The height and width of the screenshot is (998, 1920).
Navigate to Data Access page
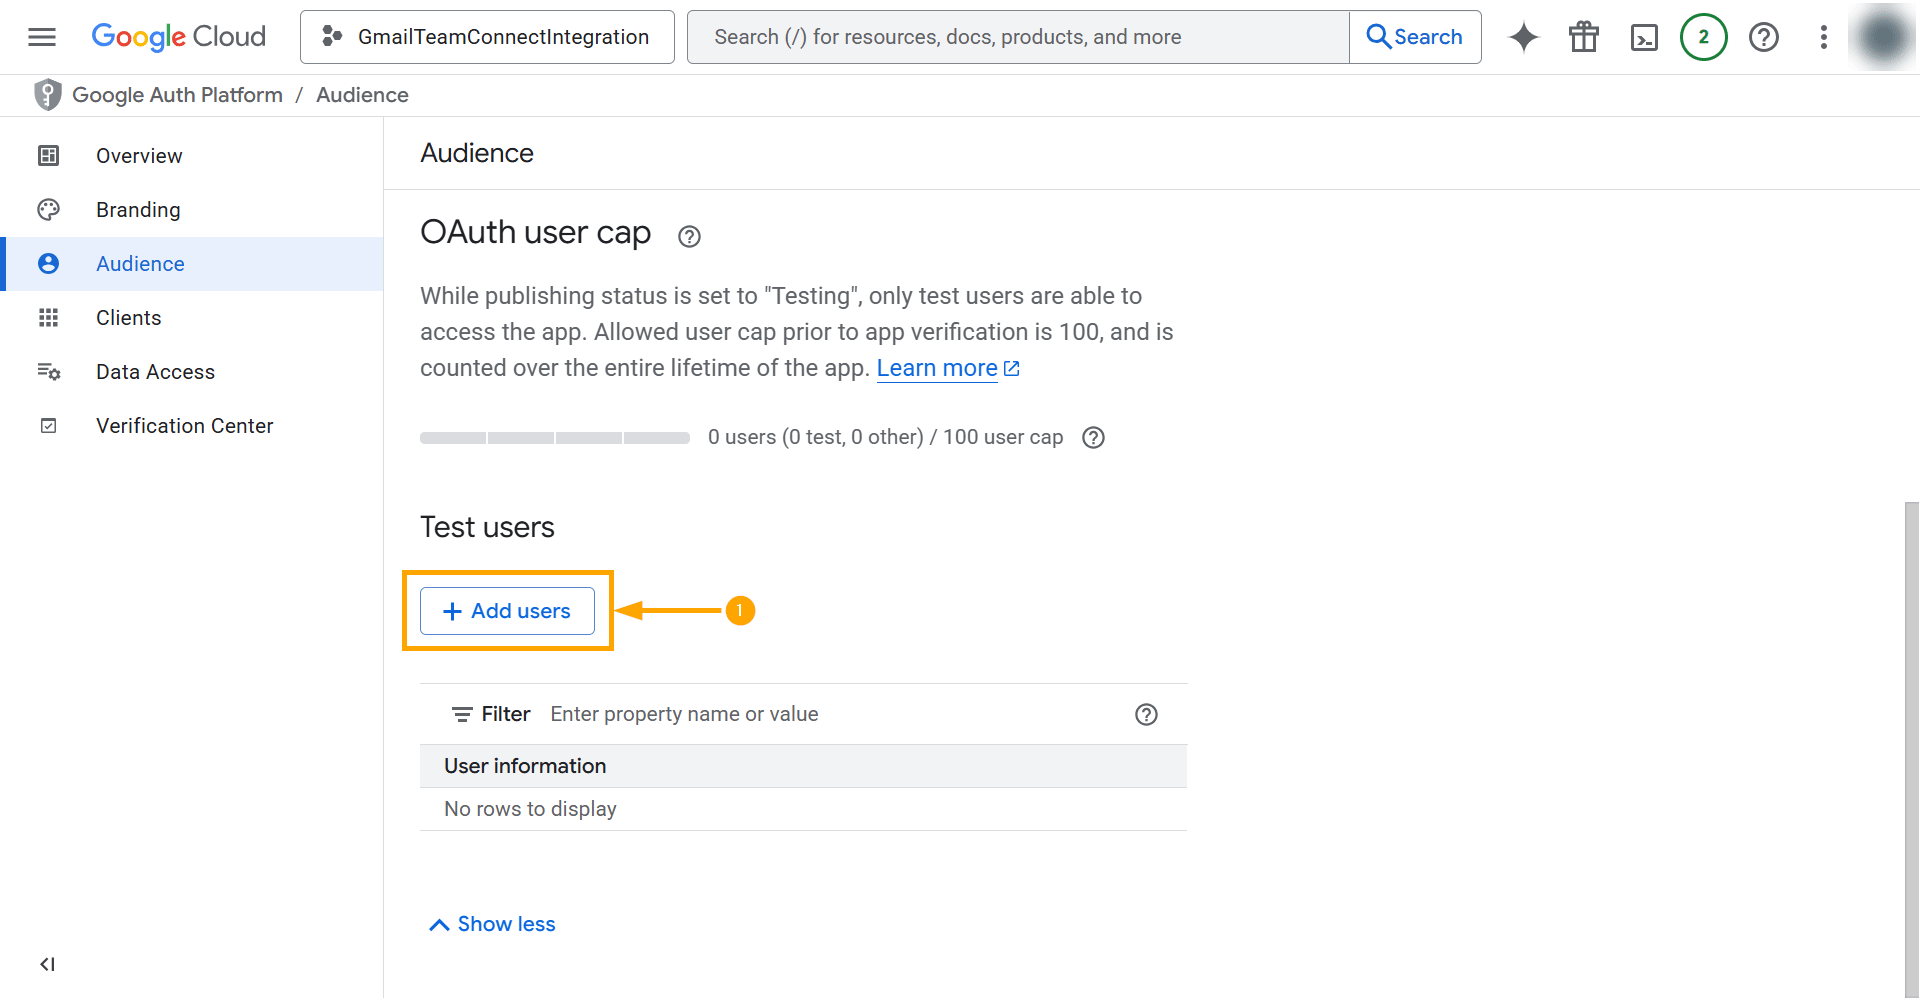pyautogui.click(x=155, y=372)
